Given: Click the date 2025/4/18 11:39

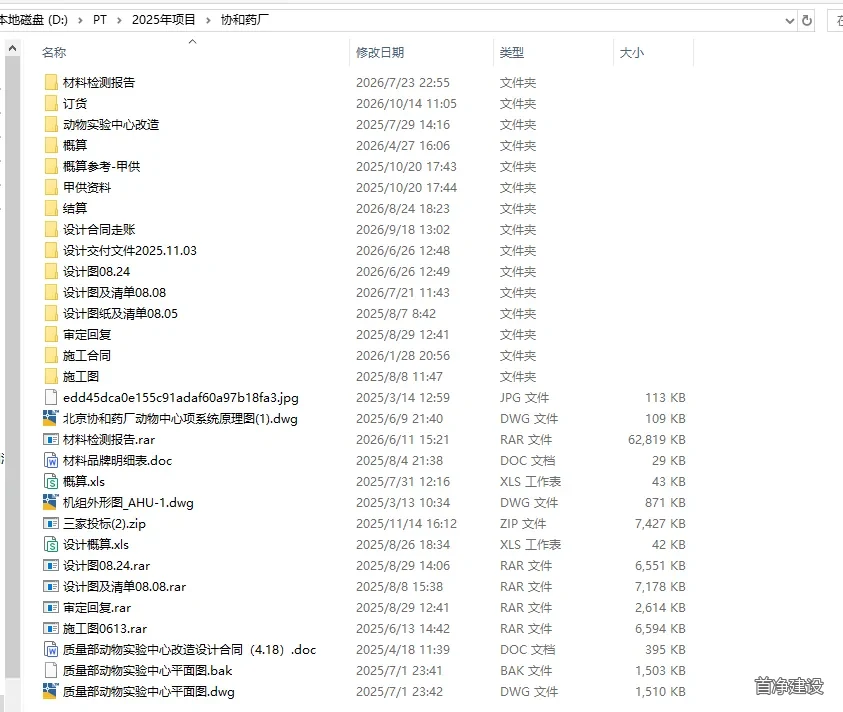Looking at the screenshot, I should click(x=403, y=649).
